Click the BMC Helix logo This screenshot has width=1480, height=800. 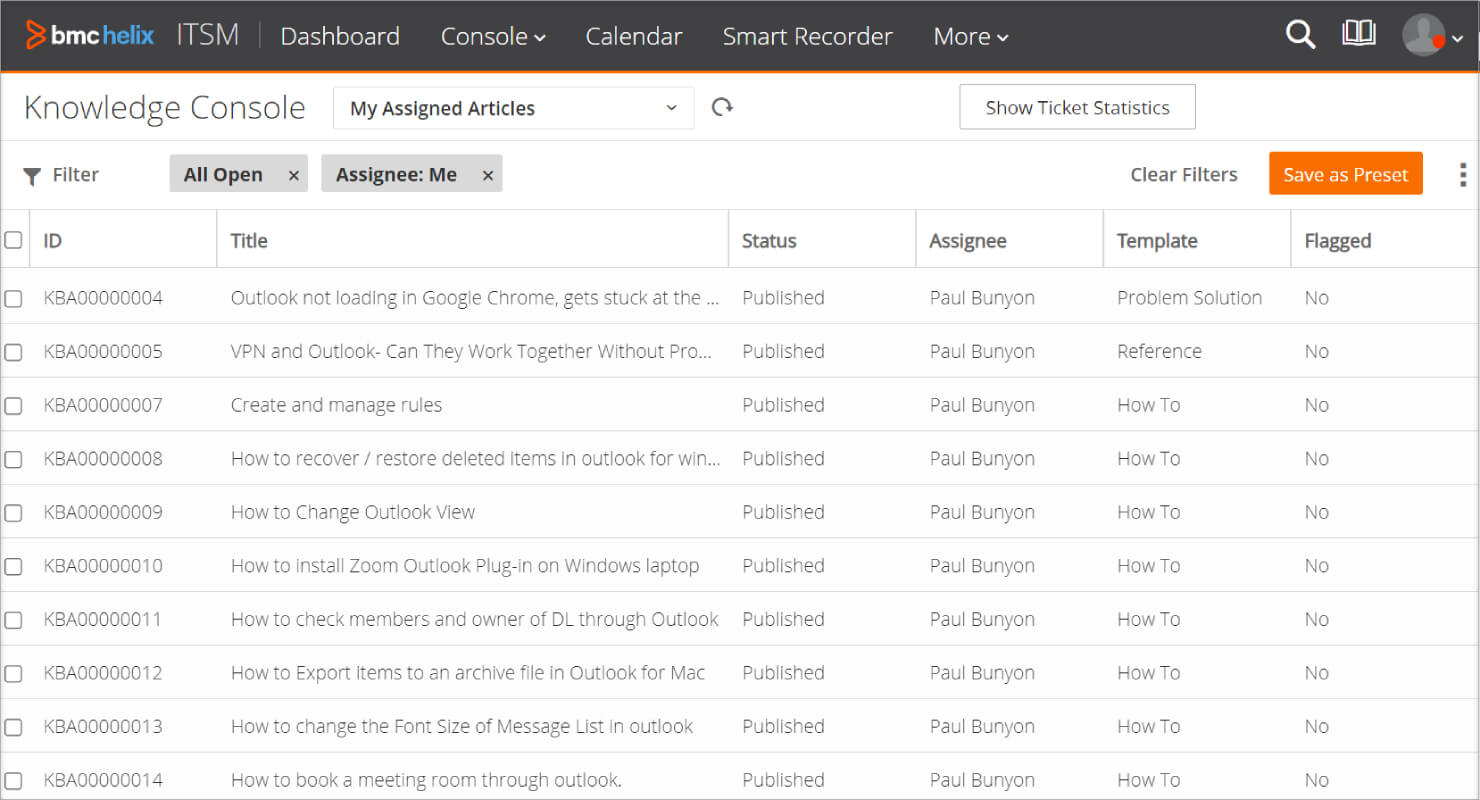coord(90,35)
